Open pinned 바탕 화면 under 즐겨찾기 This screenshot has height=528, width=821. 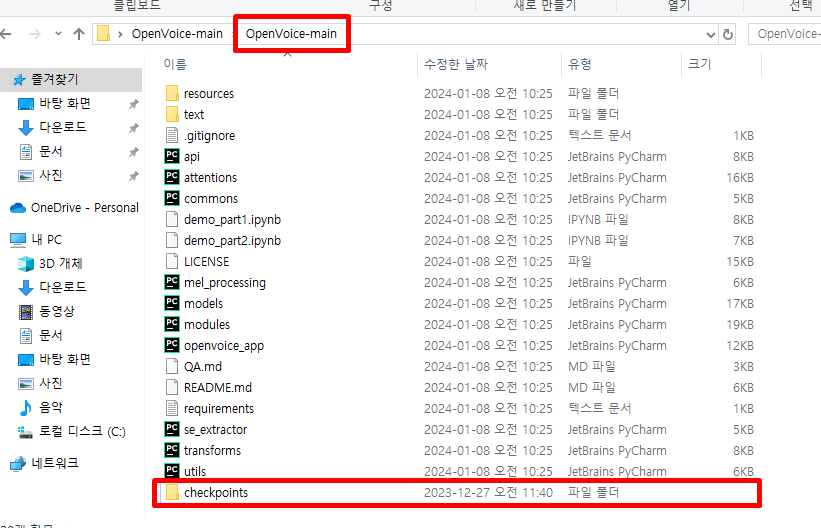tap(65, 103)
